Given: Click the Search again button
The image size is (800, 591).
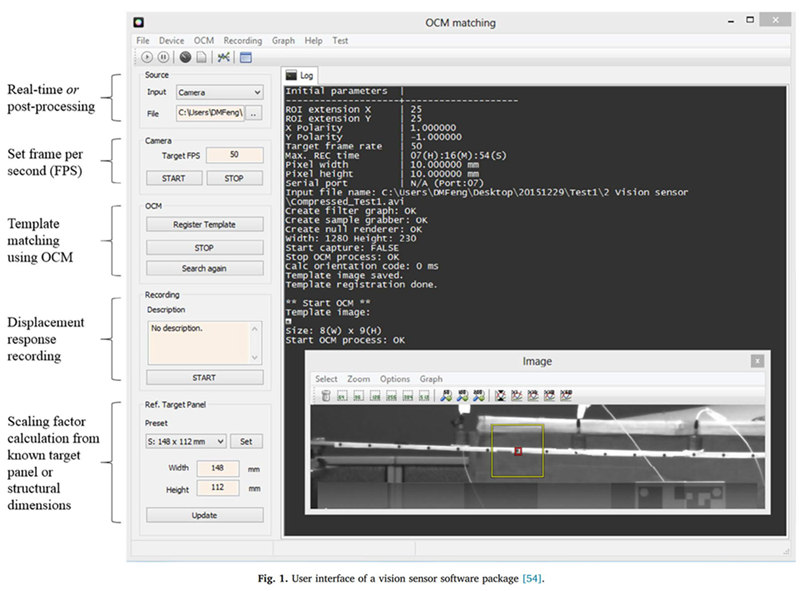Looking at the screenshot, I should (x=205, y=268).
